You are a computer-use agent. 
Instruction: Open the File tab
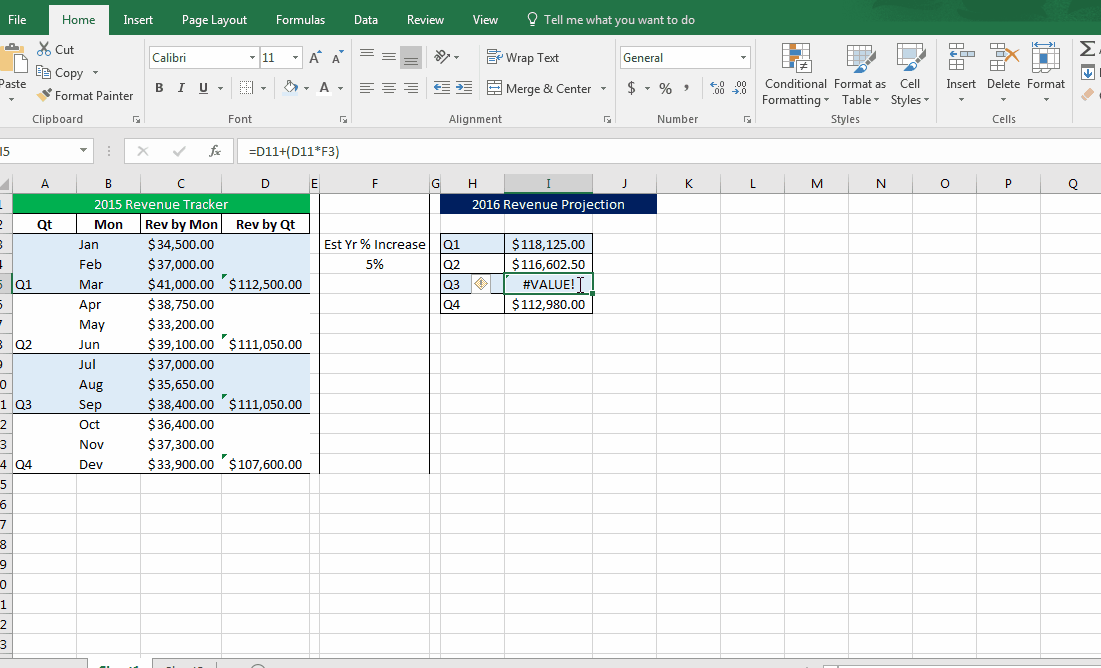pos(18,20)
